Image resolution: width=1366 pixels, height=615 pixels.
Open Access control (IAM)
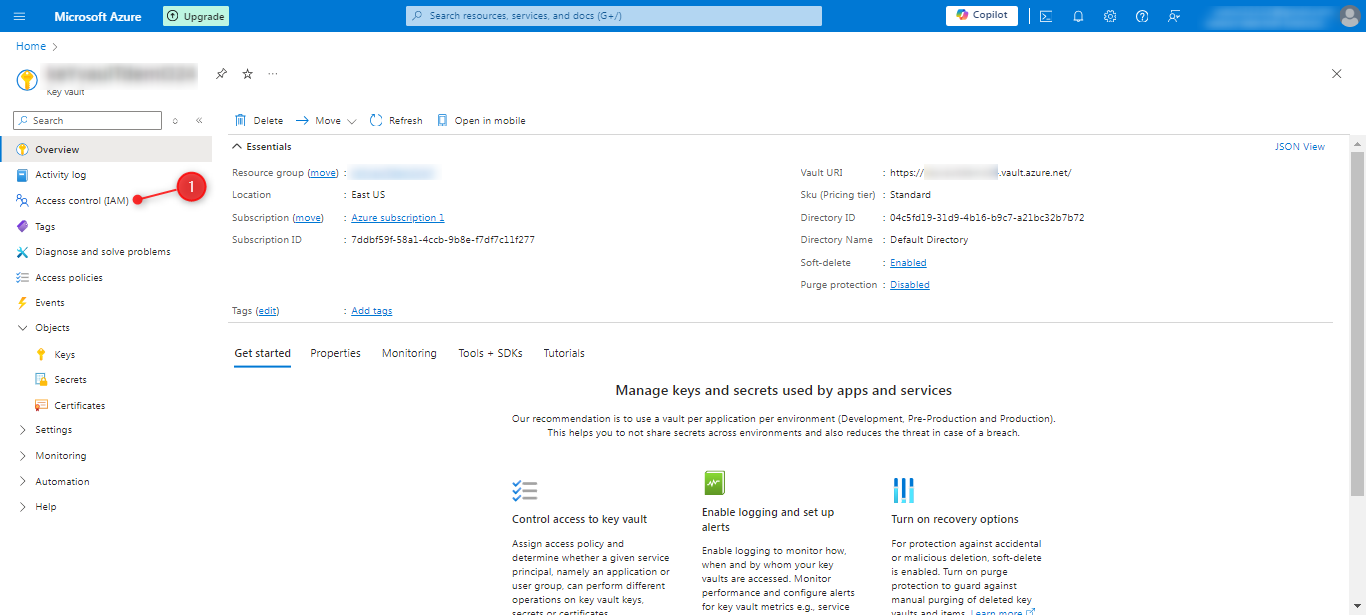[81, 201]
